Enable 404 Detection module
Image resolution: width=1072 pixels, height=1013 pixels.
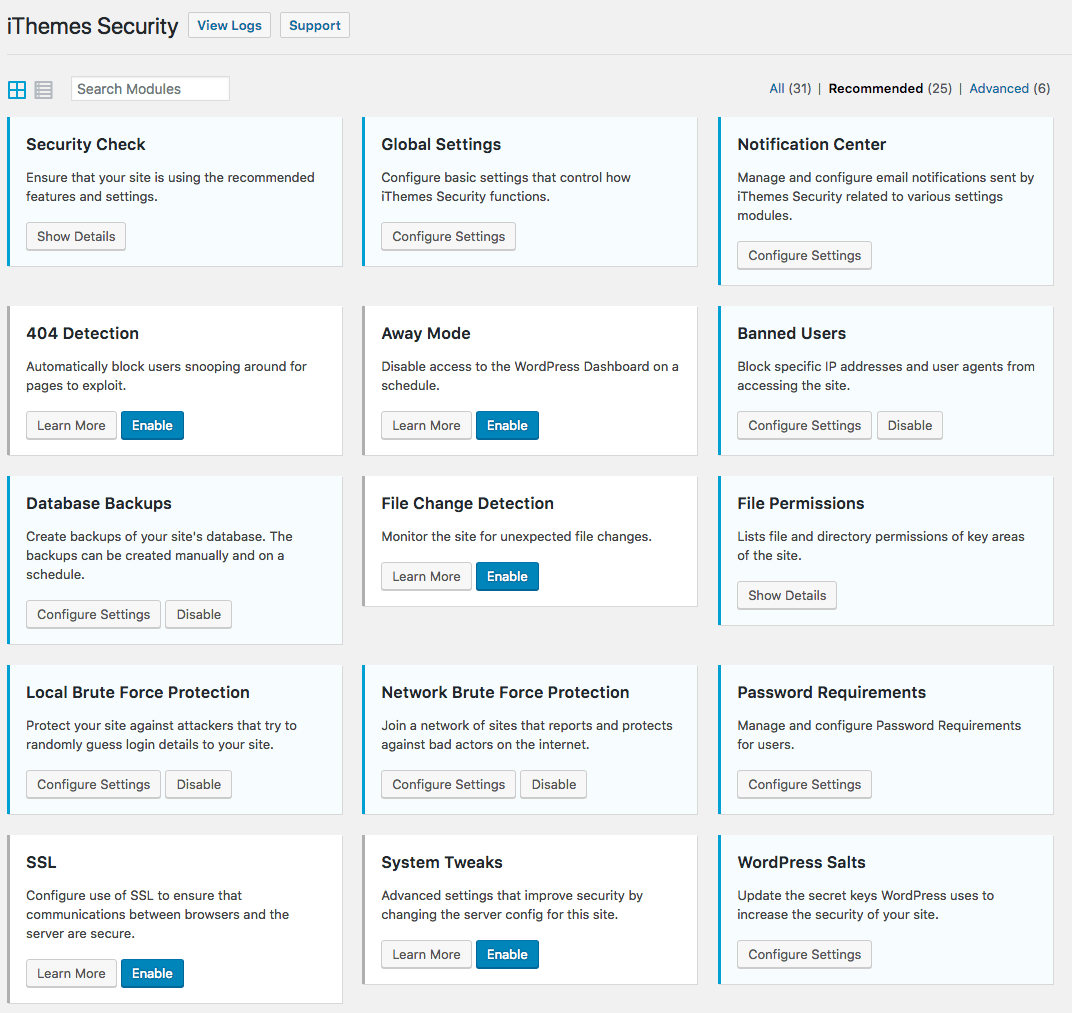pos(152,426)
